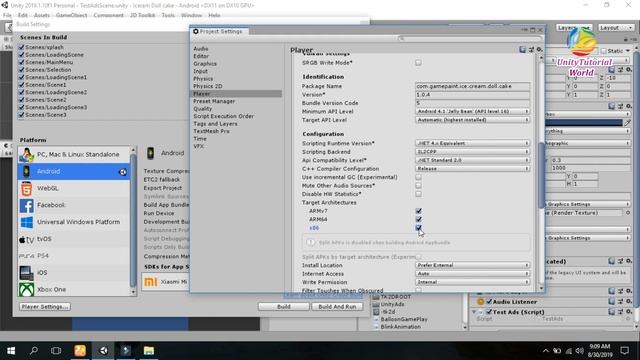Image resolution: width=640 pixels, height=360 pixels.
Task: Open Windows Start menu
Action: pyautogui.click(x=11, y=351)
